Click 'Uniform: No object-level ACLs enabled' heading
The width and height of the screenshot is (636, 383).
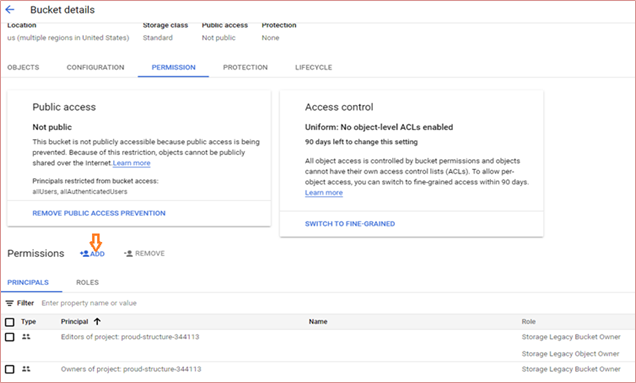point(379,127)
